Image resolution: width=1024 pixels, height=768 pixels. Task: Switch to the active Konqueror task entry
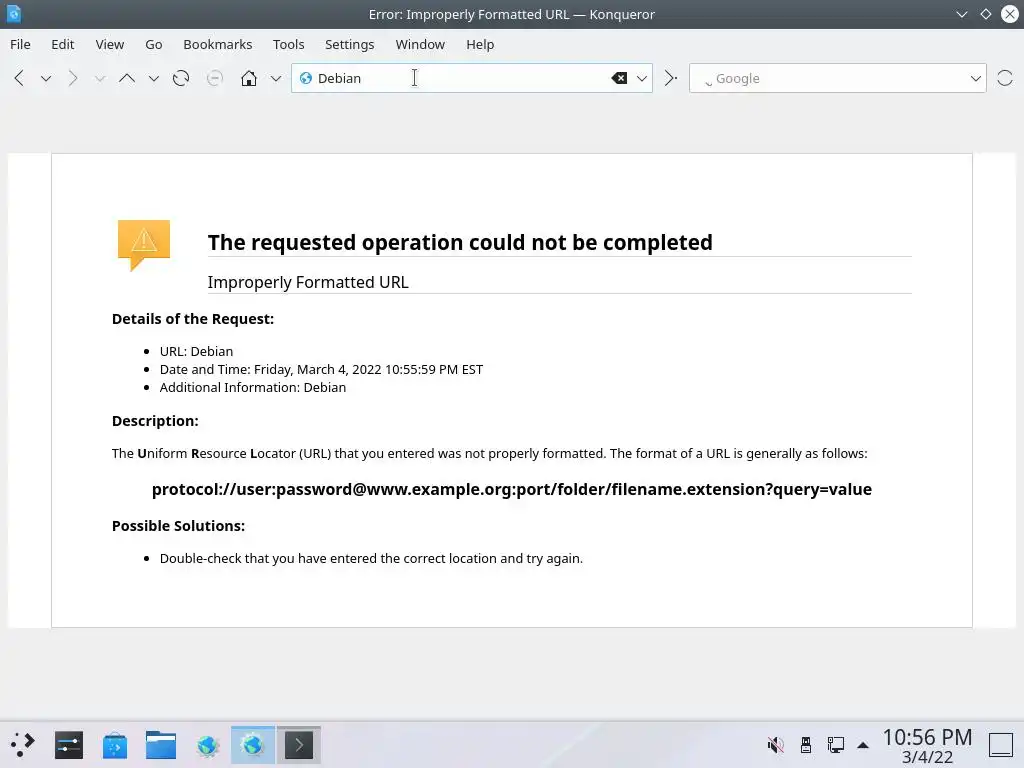point(253,744)
